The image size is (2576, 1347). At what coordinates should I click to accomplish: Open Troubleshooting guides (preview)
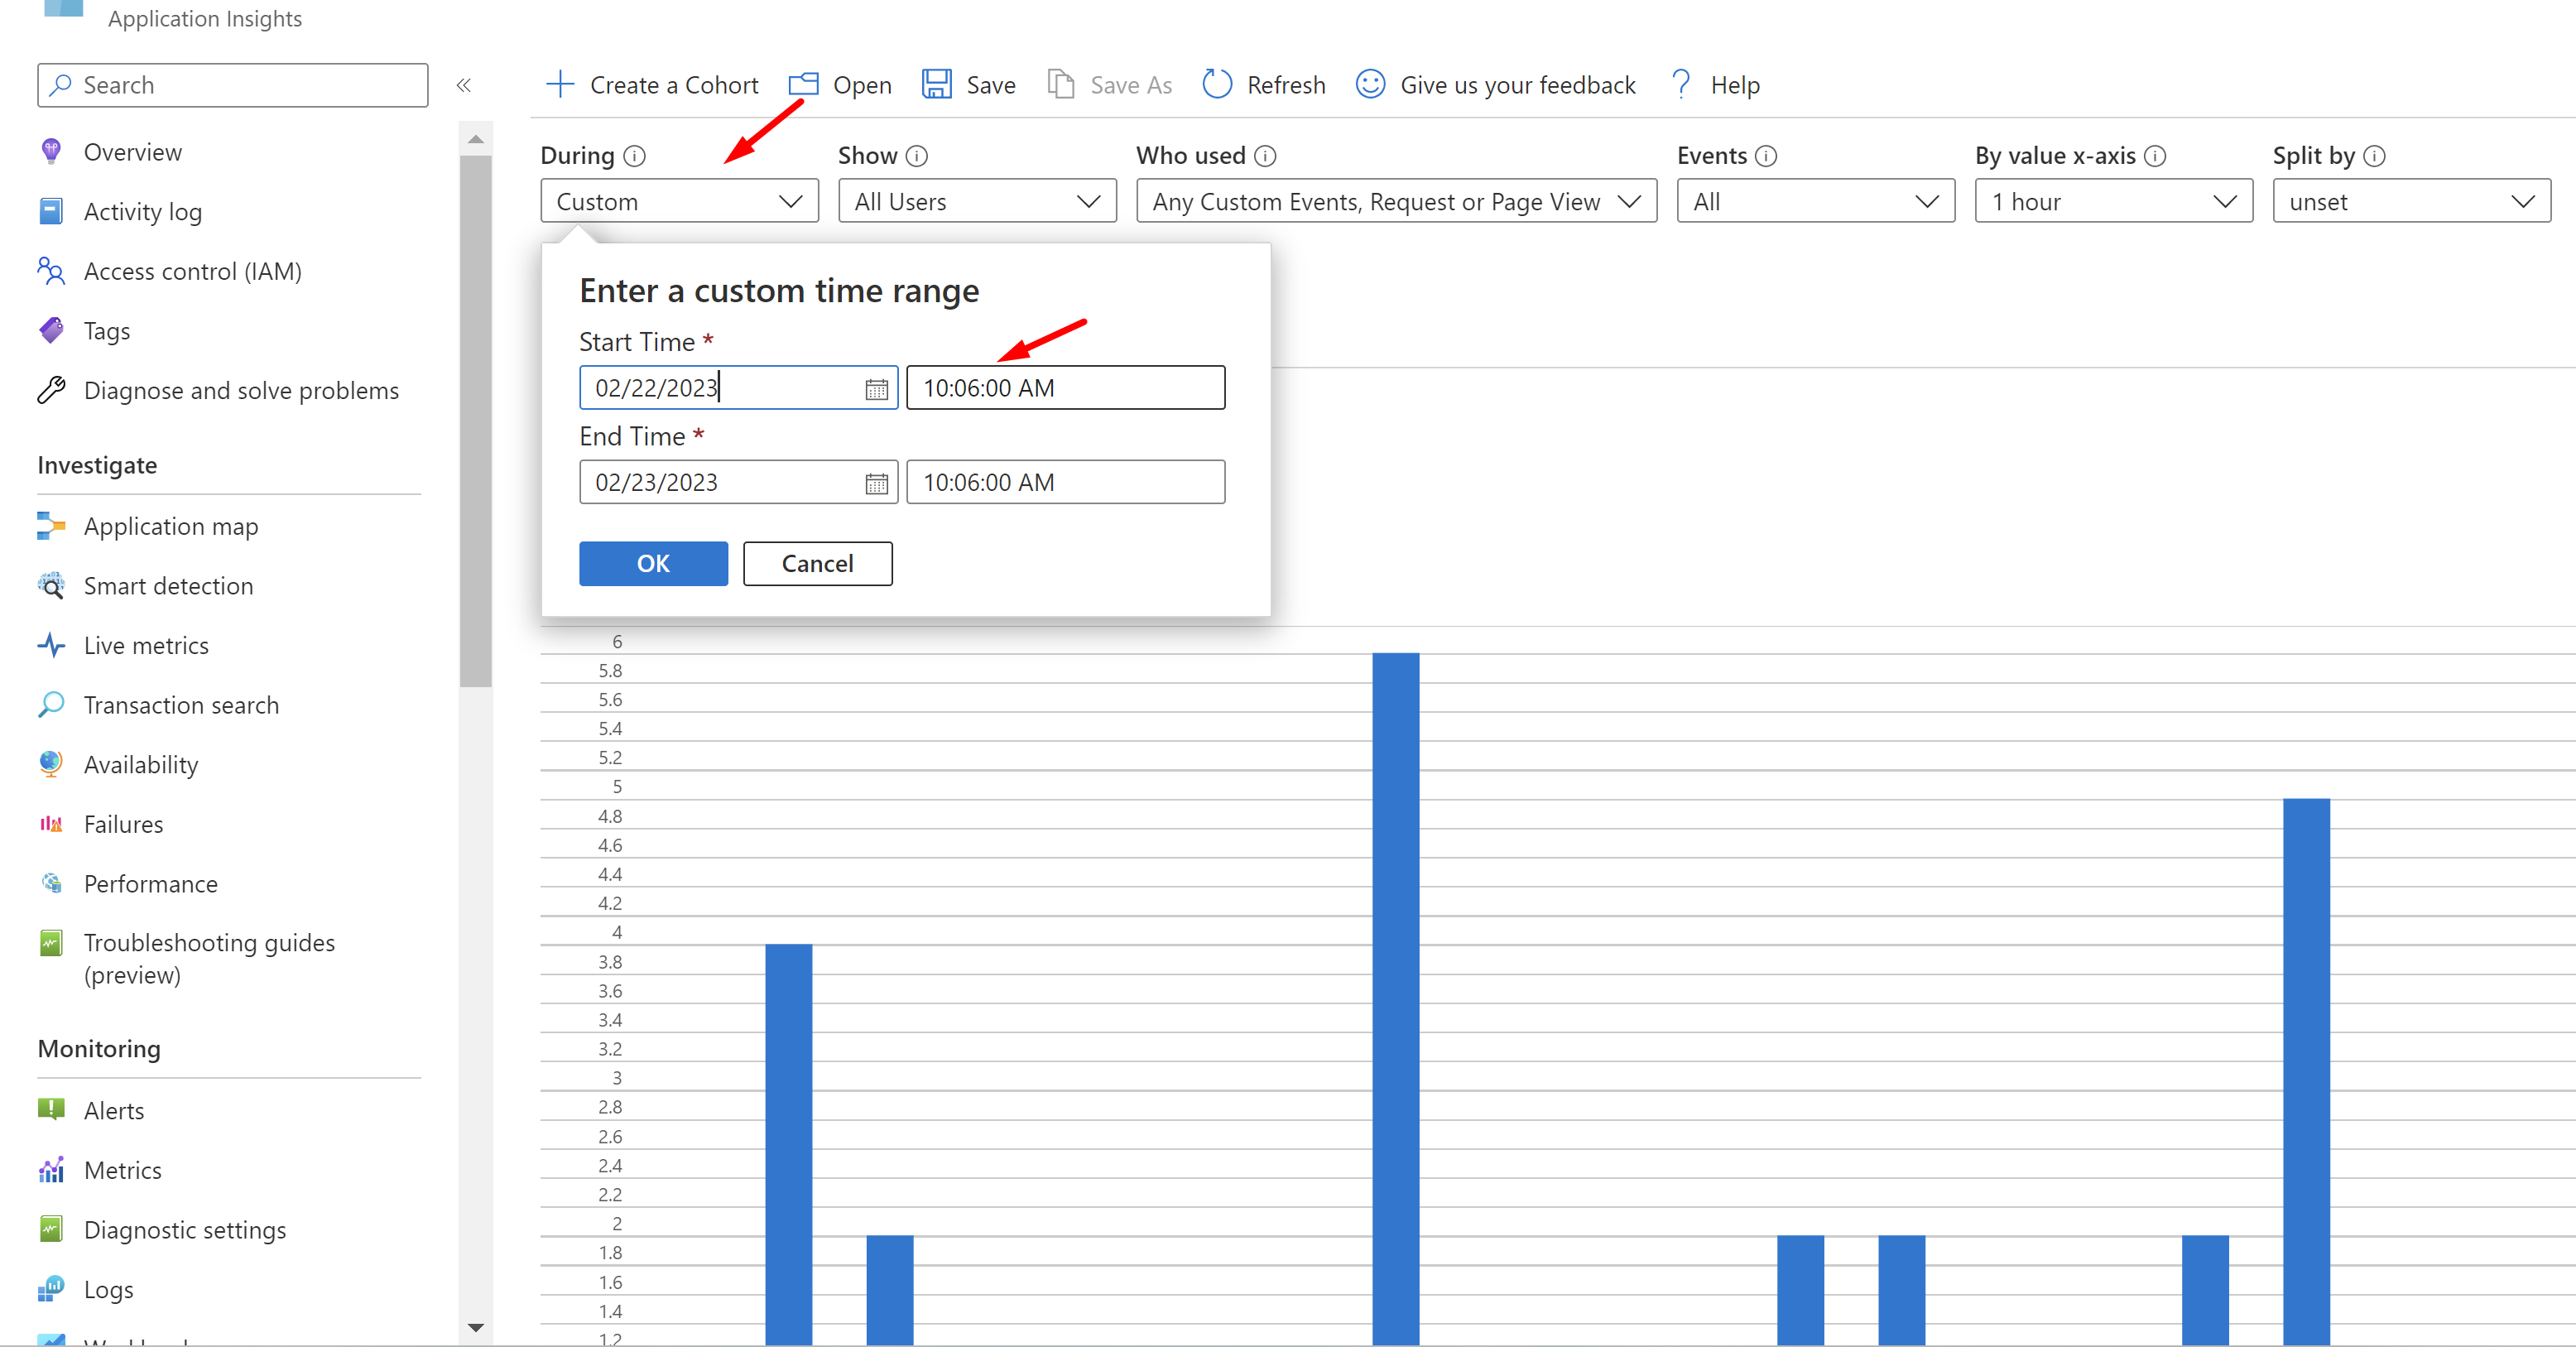[209, 958]
